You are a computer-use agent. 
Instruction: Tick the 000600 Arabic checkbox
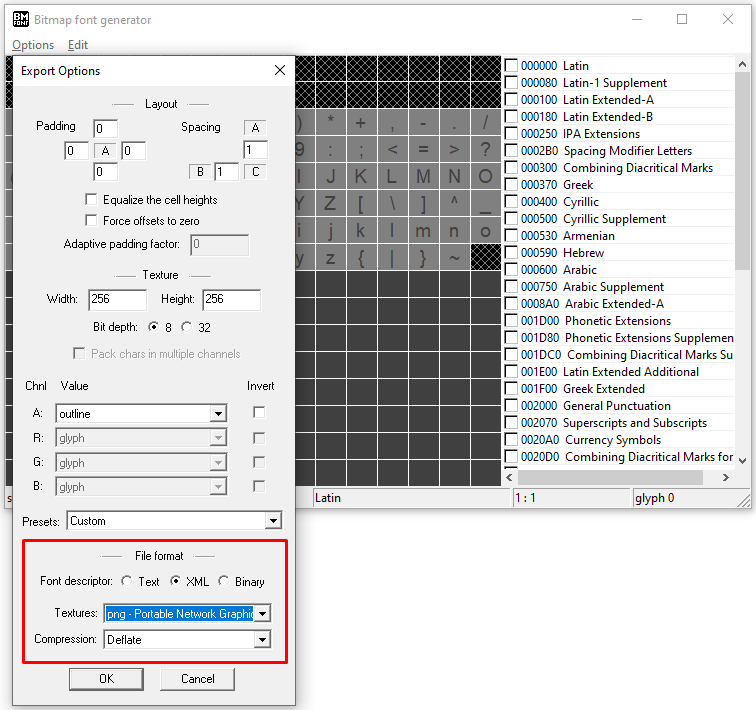(x=511, y=269)
